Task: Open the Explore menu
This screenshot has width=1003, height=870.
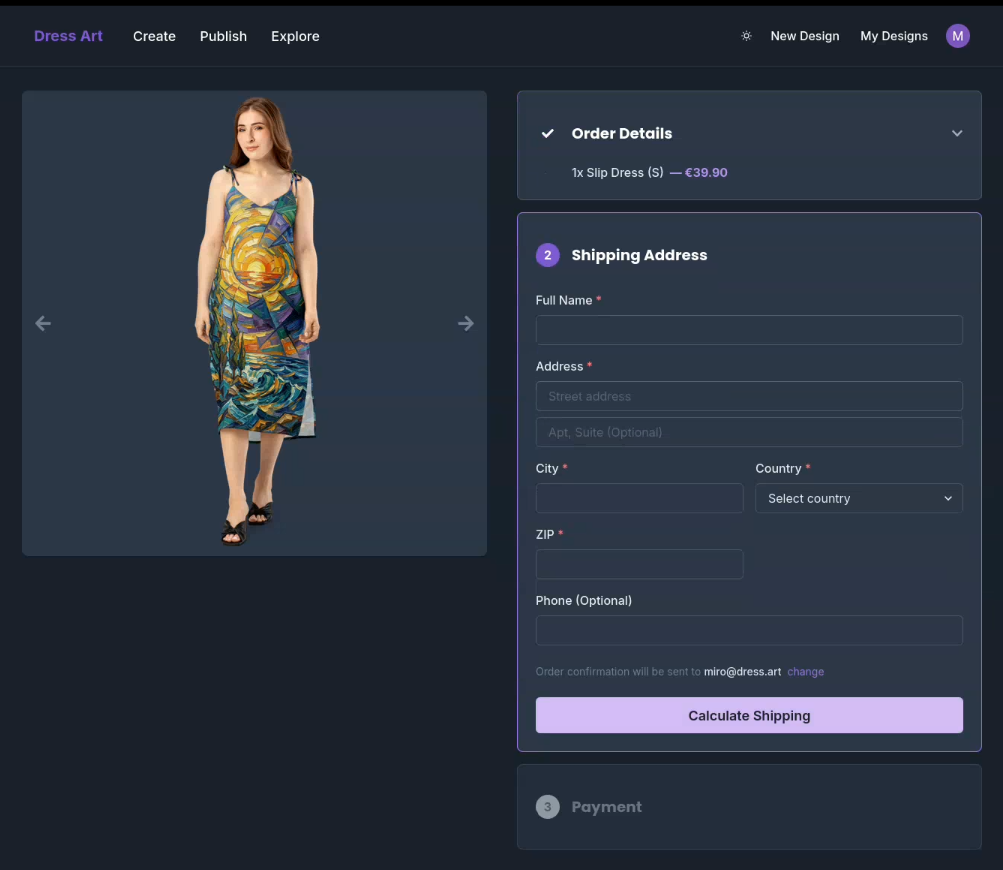Action: coord(294,36)
